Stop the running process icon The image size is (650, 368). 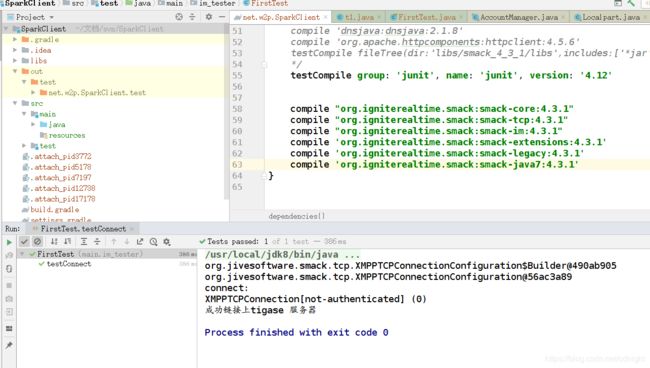9,286
